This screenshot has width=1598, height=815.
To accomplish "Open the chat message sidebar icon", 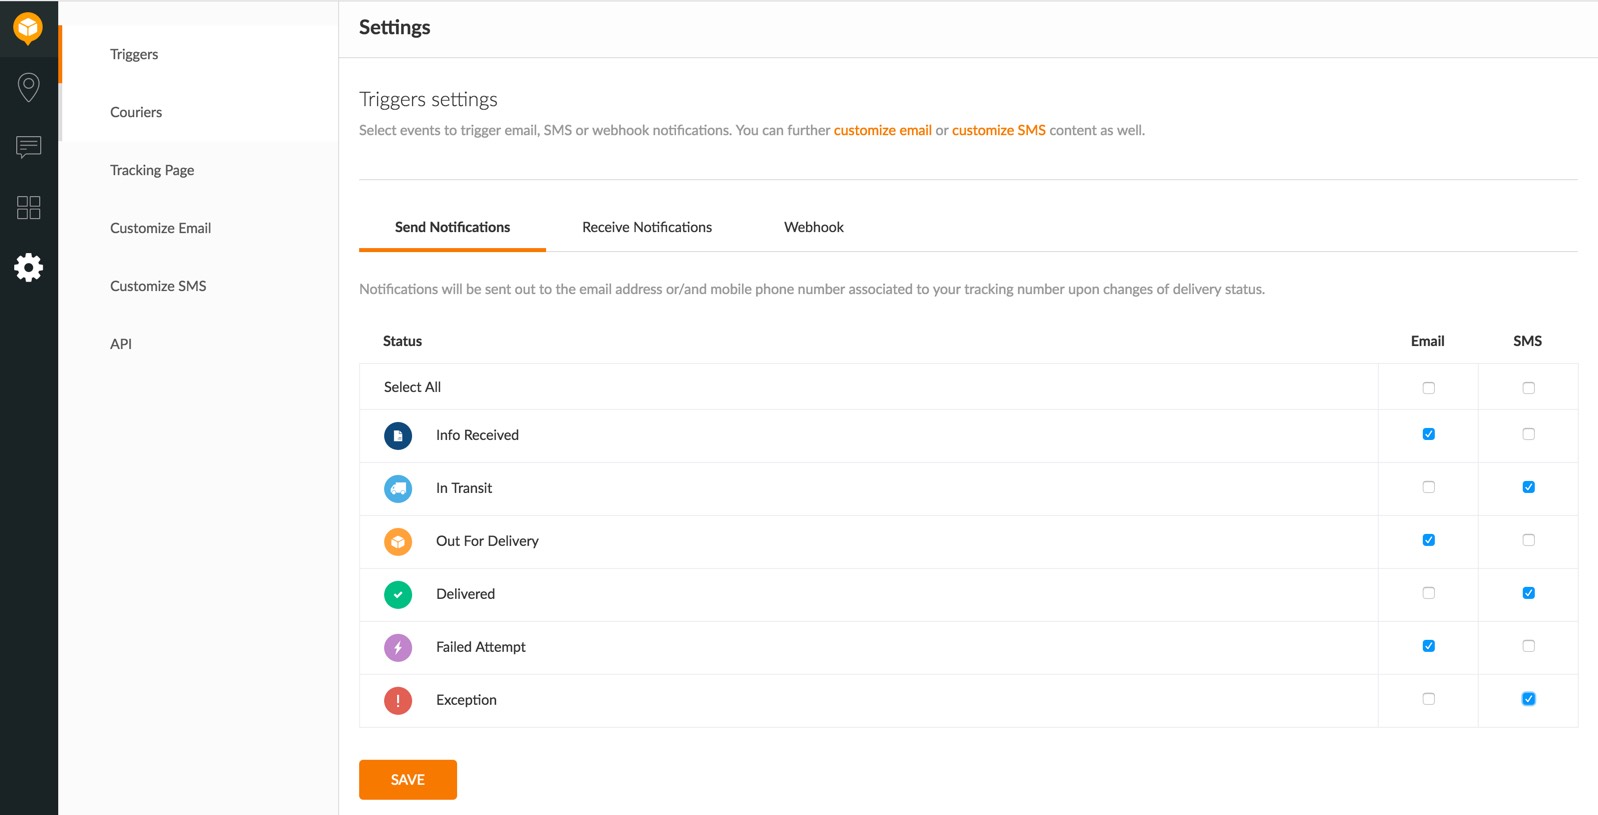I will click(28, 147).
